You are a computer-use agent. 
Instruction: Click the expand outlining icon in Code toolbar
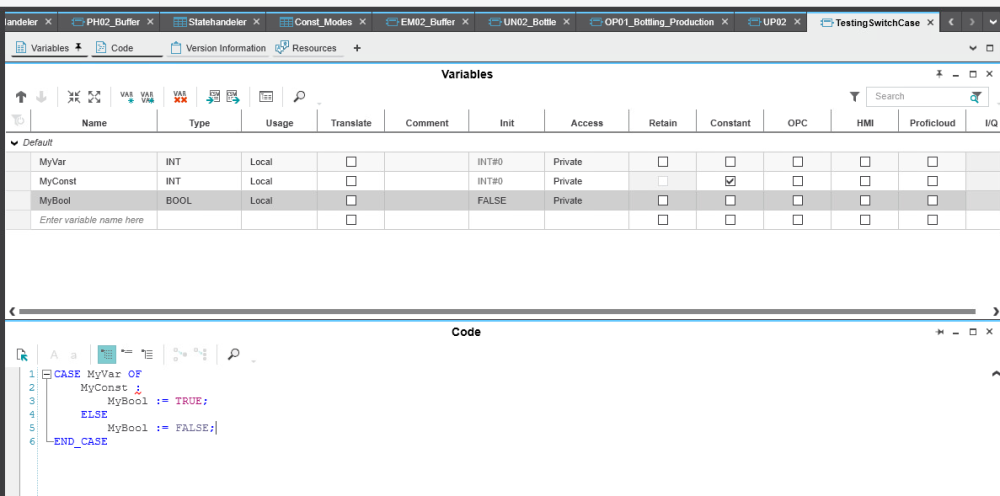(x=147, y=353)
